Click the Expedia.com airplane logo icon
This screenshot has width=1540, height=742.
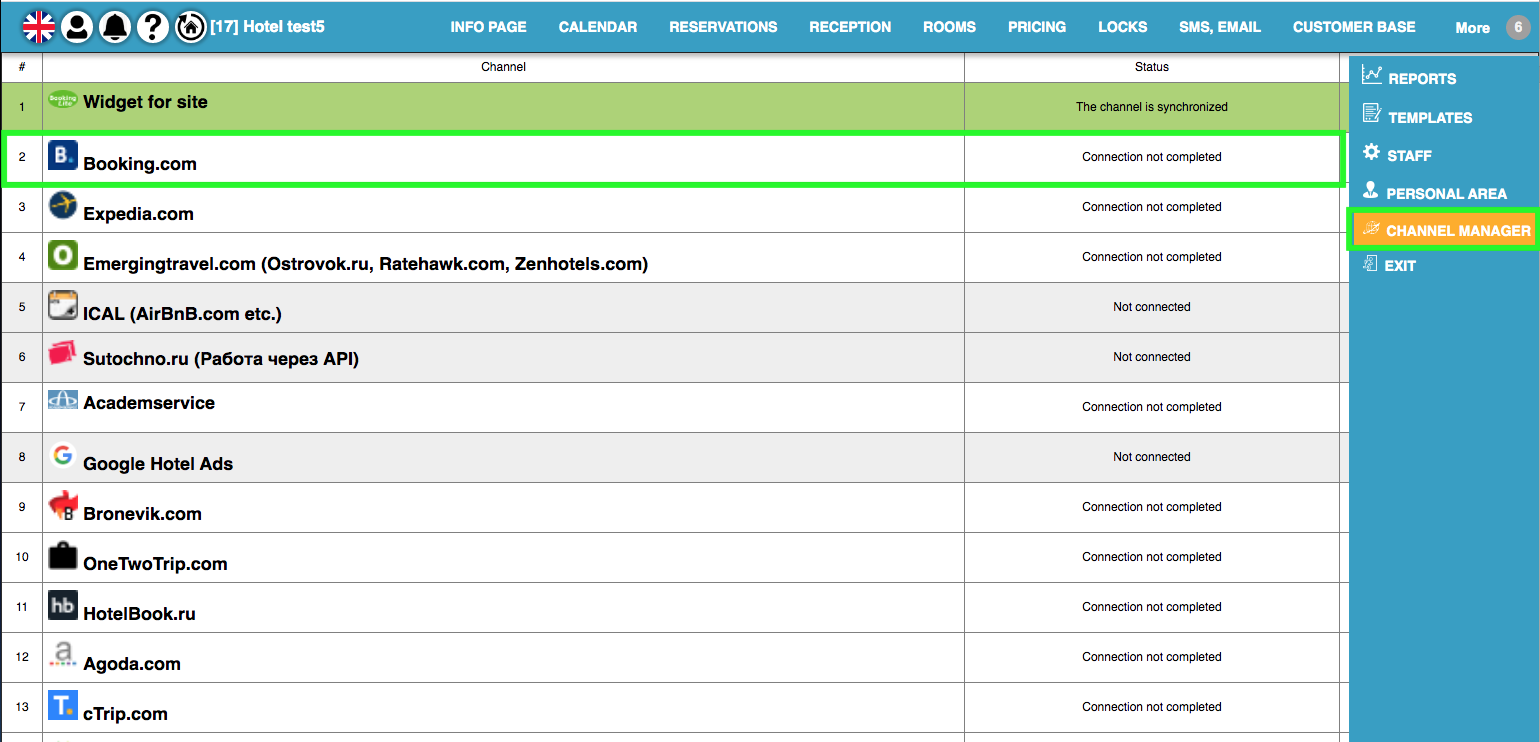coord(63,205)
